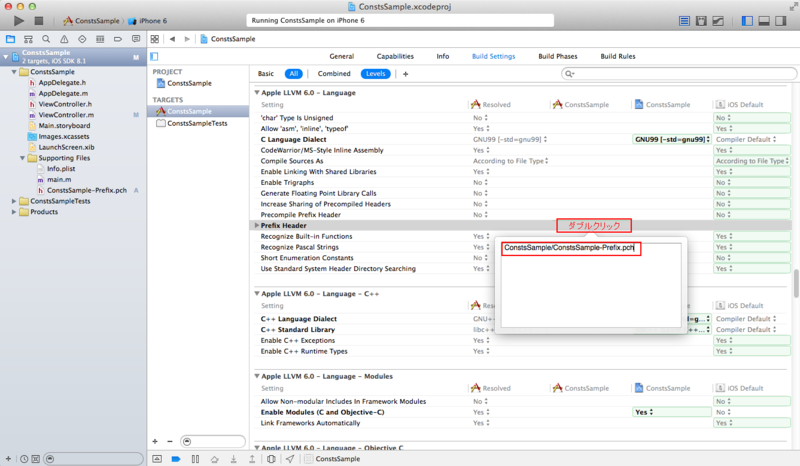Screen dimensions: 800x466
Task: Go forward in editor history
Action: coord(187,39)
